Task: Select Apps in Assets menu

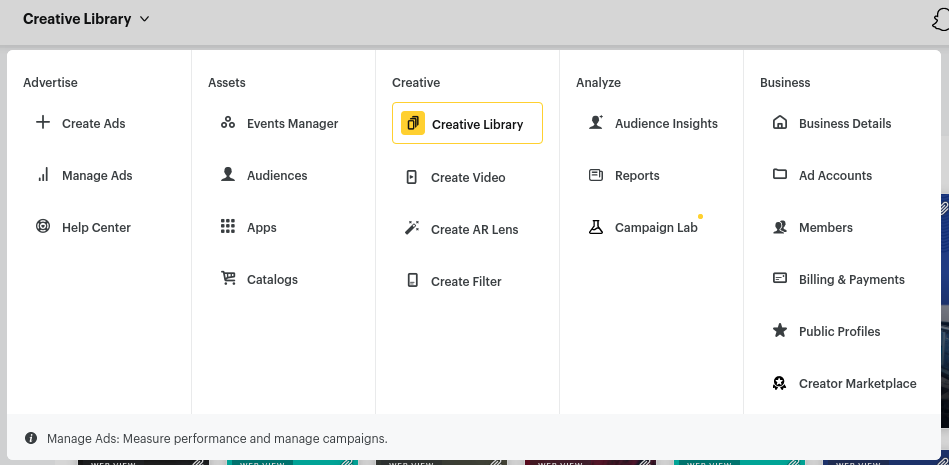Action: pos(261,228)
